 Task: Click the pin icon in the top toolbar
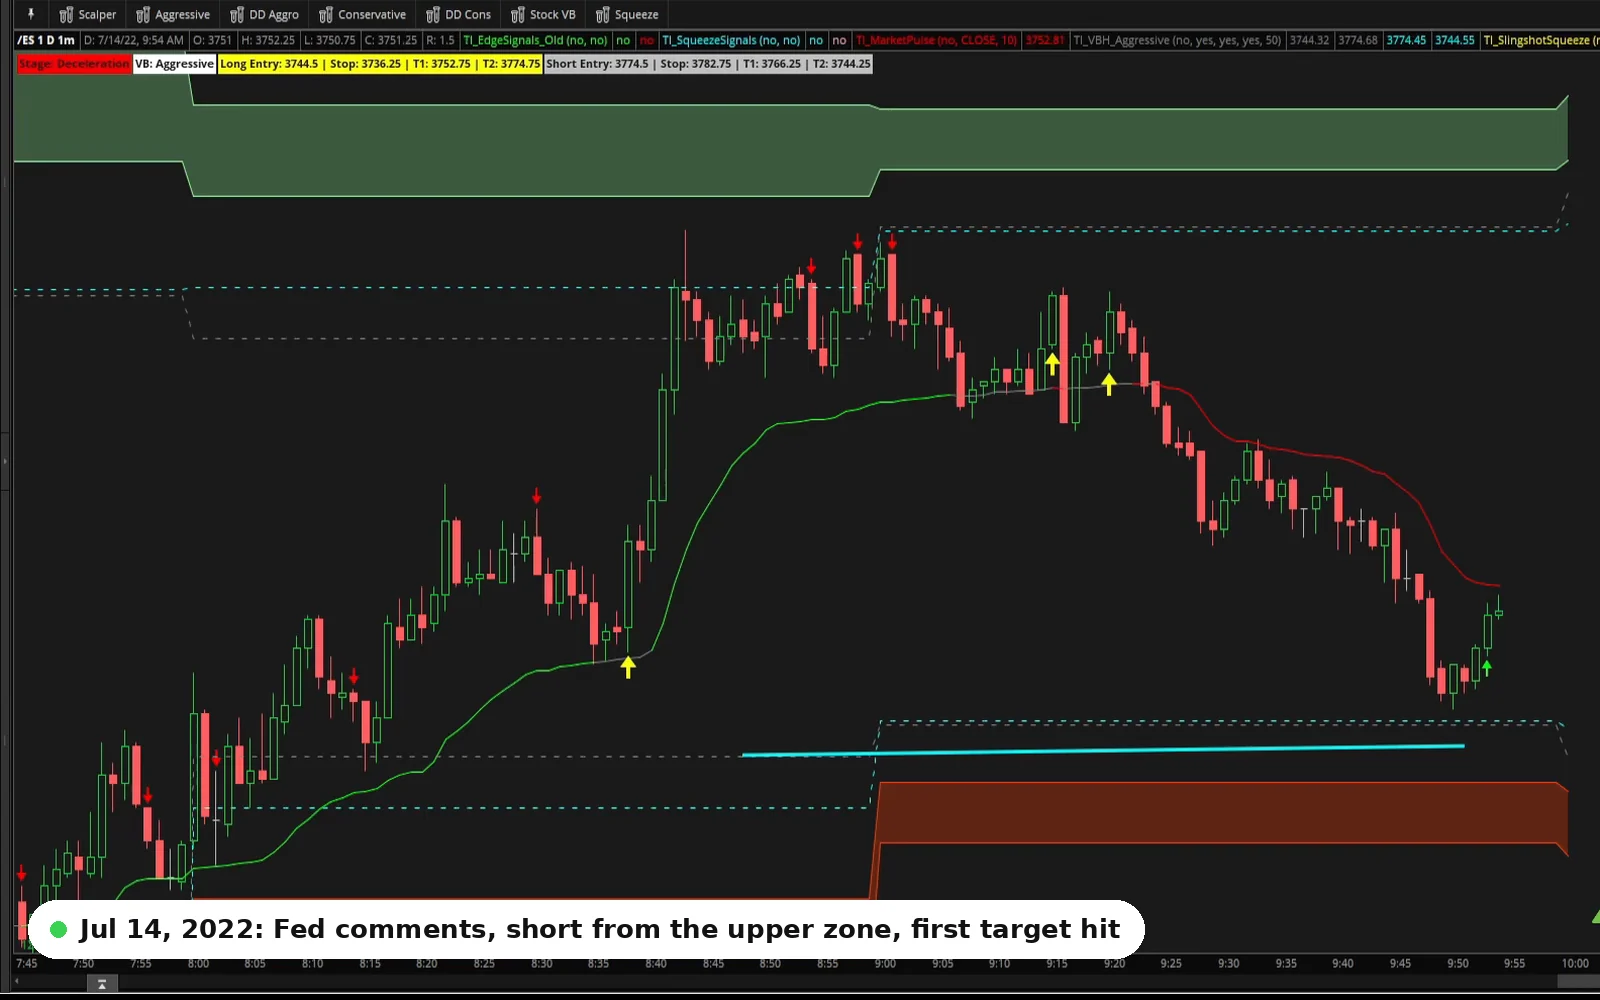[31, 14]
